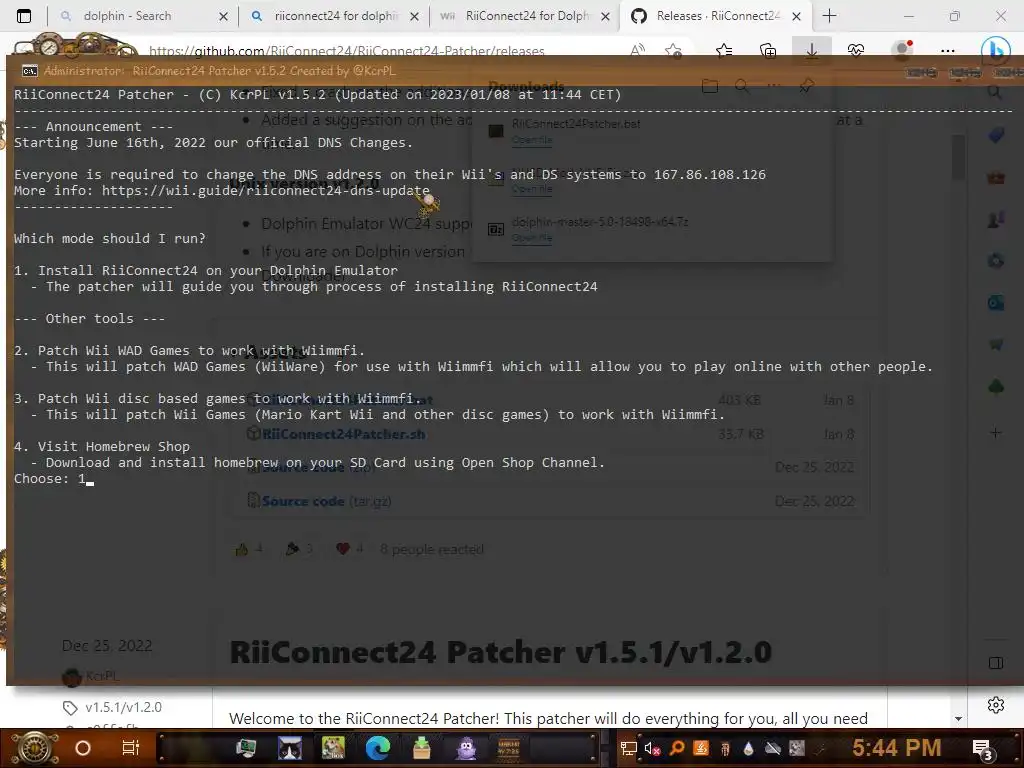Screen dimensions: 1024x768
Task: Pin the Downloads panel
Action: (806, 86)
